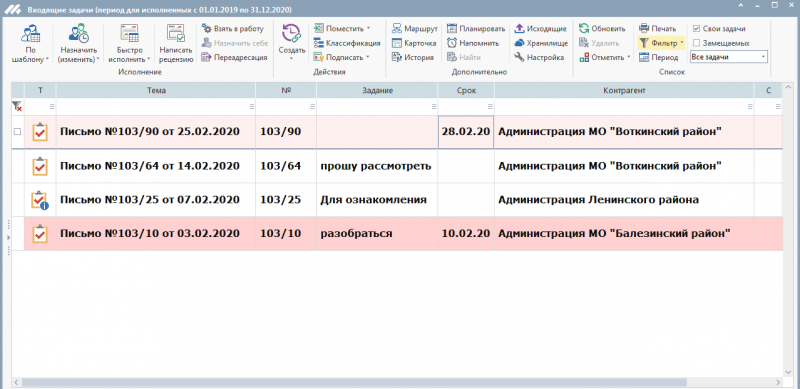Select Письмо №103/25 от 07.02.2020

150,200
